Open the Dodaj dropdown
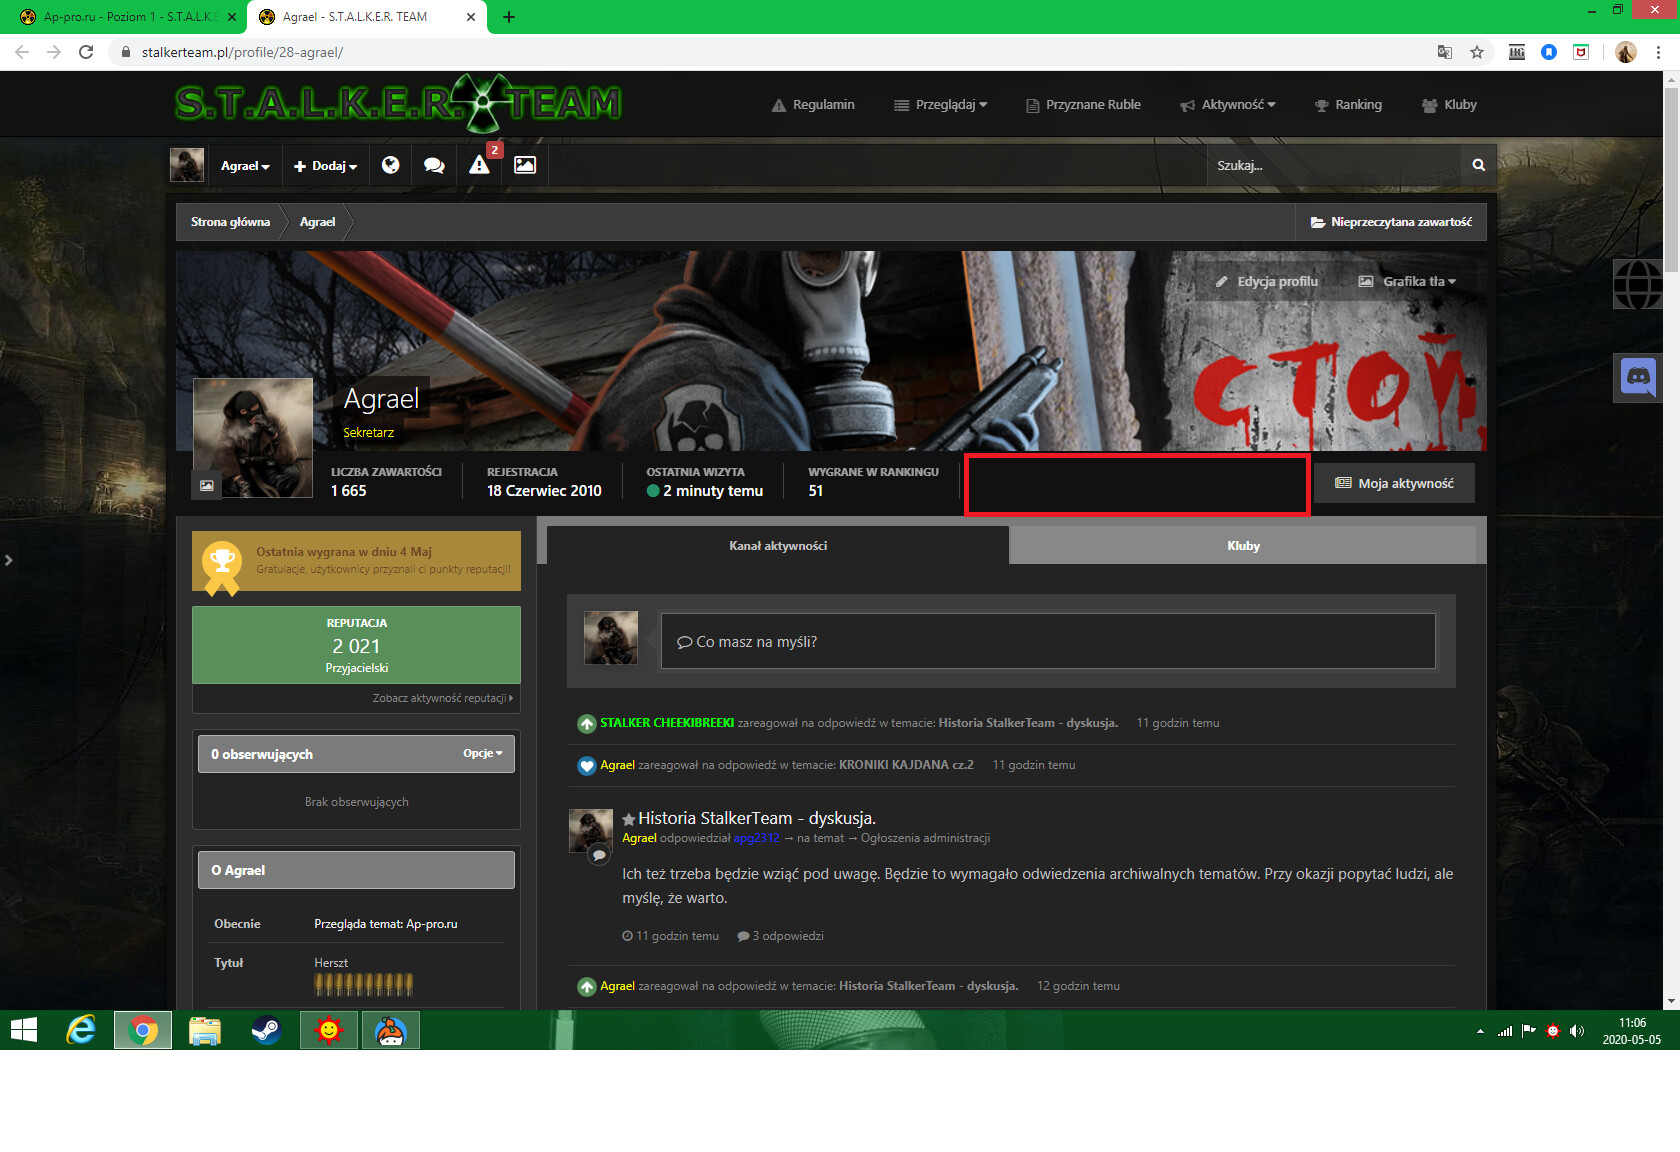 pyautogui.click(x=325, y=166)
